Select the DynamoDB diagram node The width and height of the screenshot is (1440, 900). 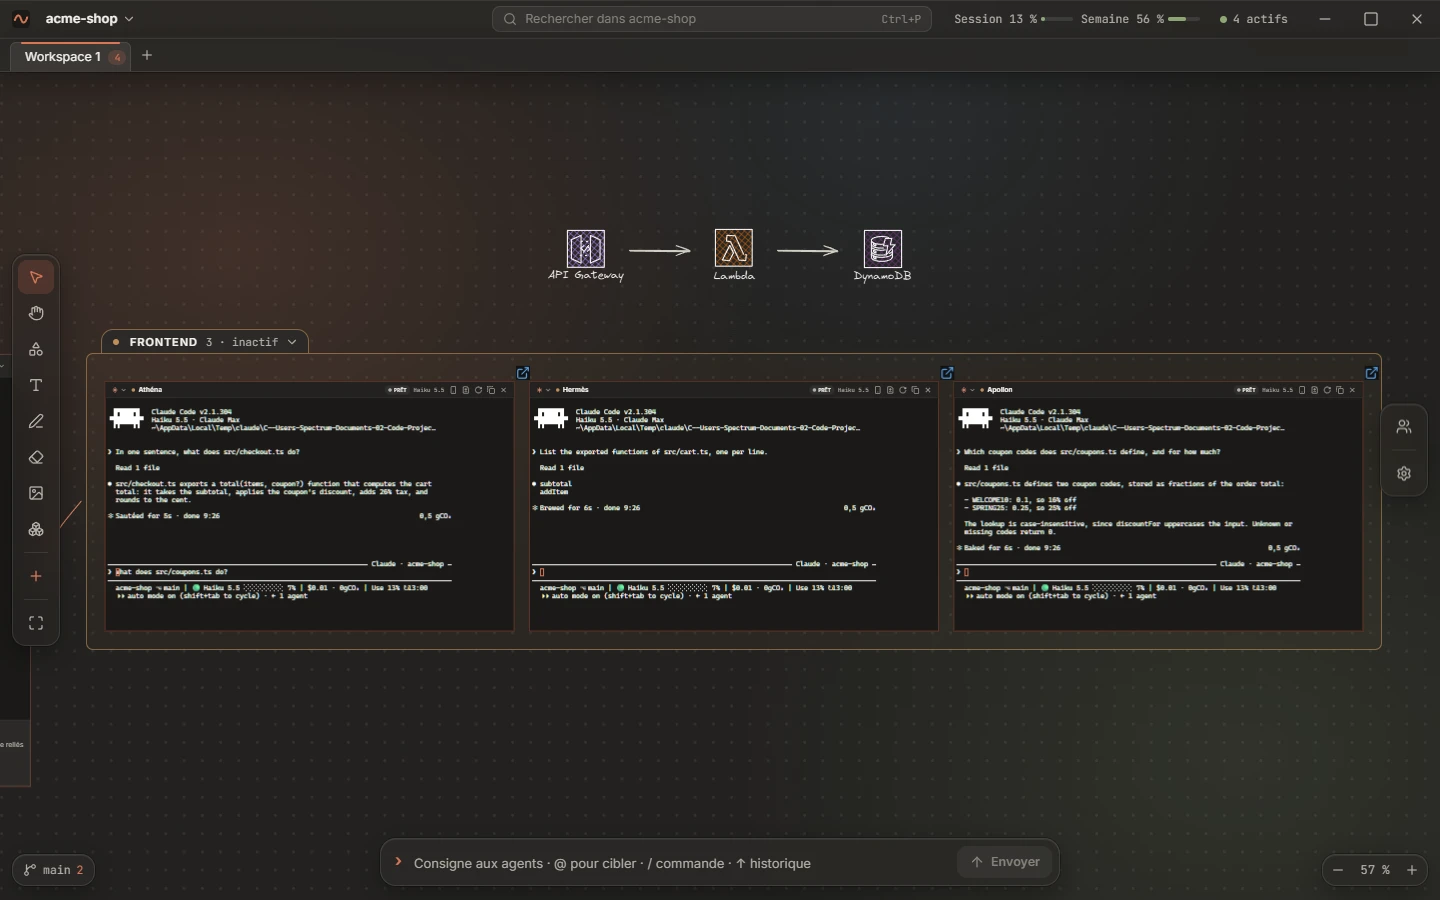885,256
